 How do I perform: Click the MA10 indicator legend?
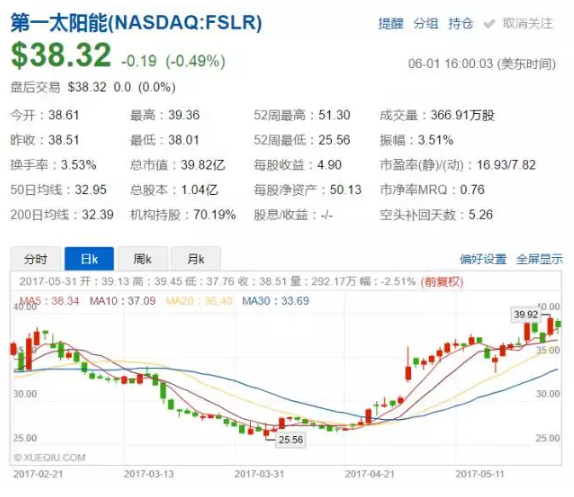coord(123,301)
